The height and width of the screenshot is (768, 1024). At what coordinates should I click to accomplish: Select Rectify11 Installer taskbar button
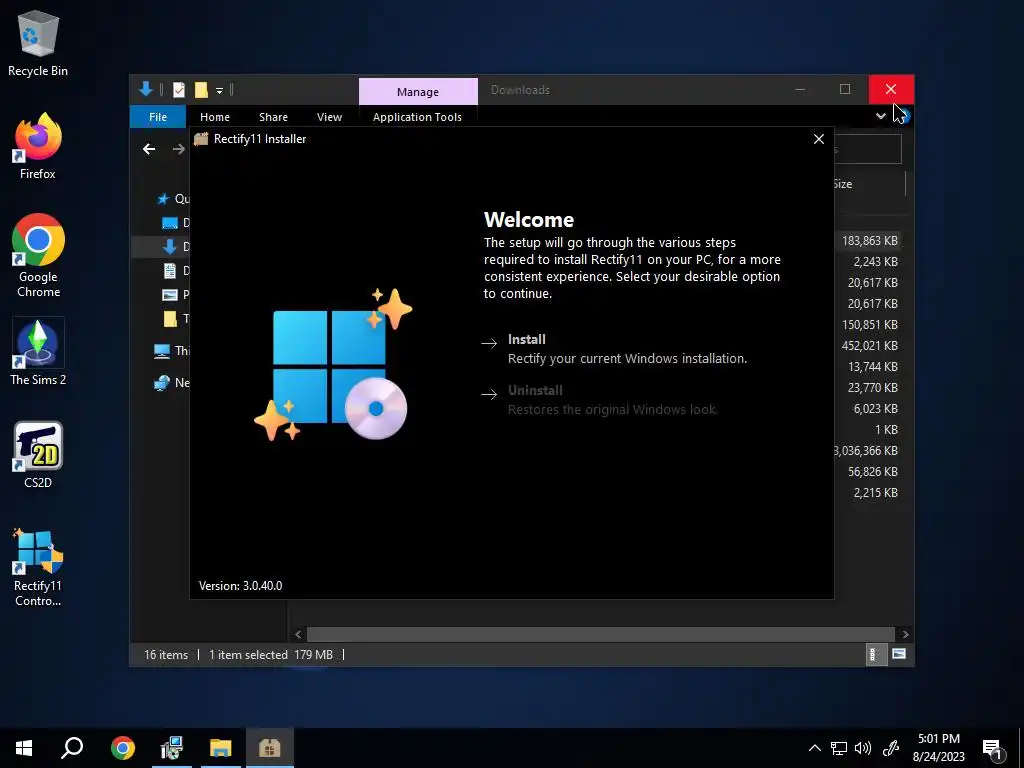(270, 748)
